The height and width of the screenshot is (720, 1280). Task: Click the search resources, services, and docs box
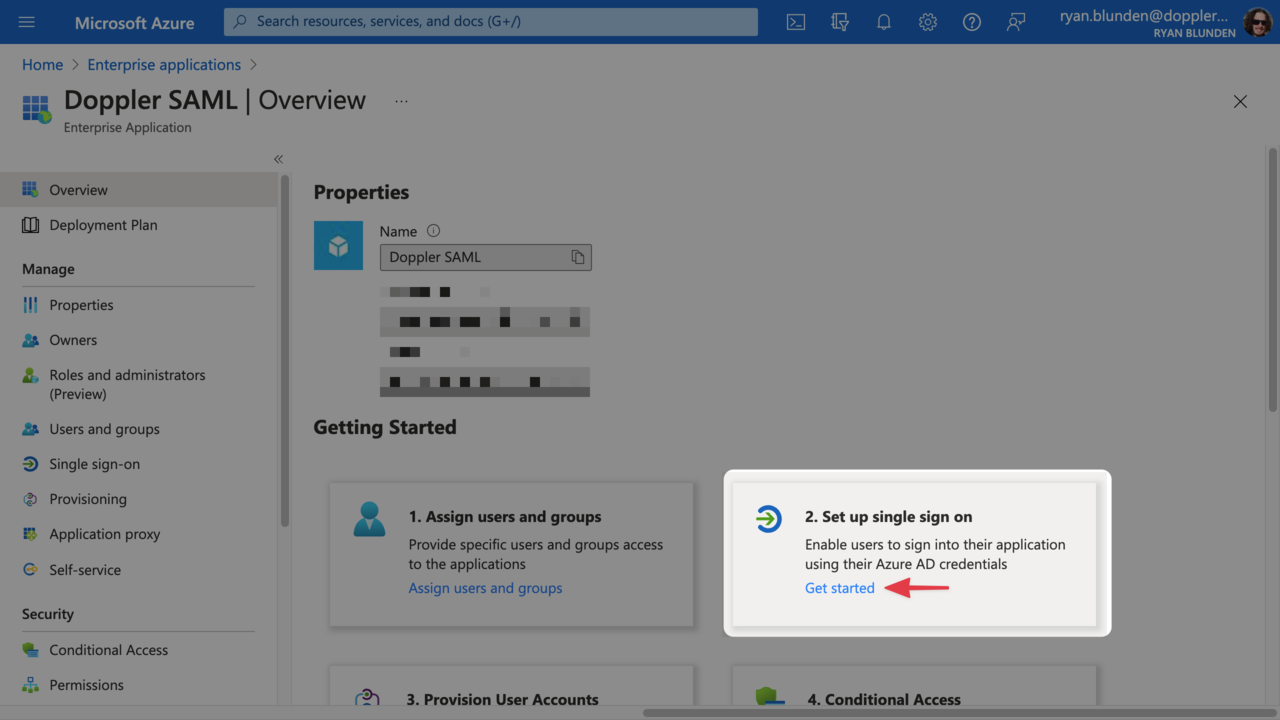[x=491, y=22]
